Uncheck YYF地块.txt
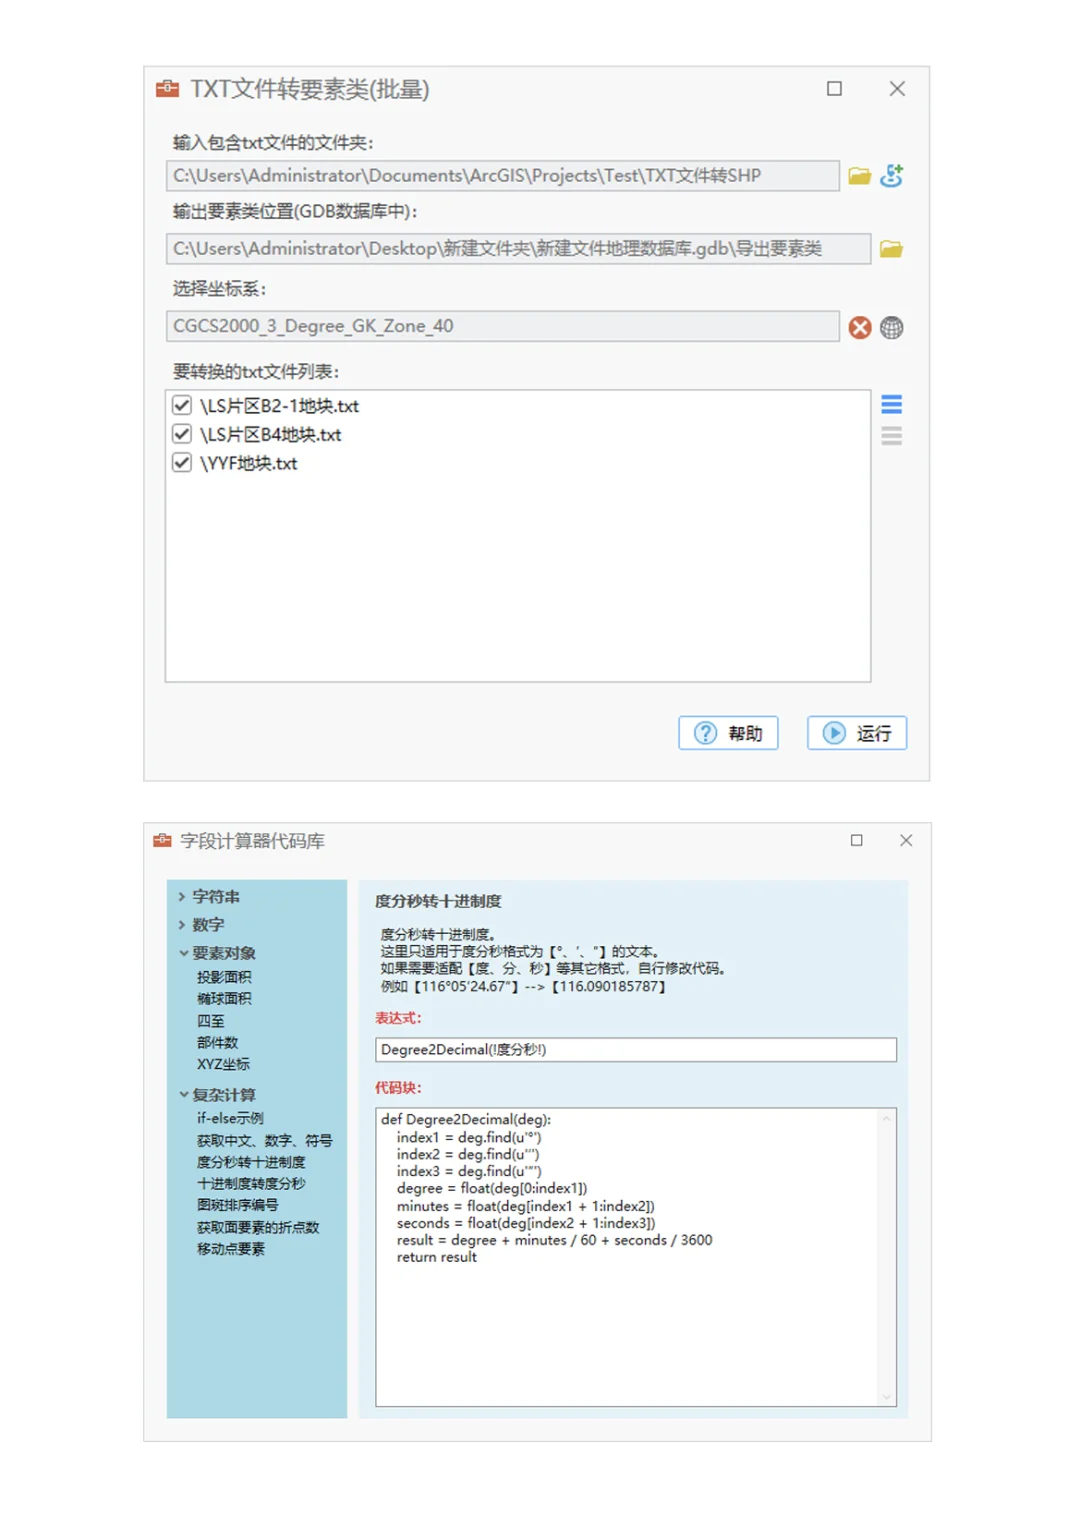Viewport: 1080px width, 1528px height. click(x=182, y=463)
